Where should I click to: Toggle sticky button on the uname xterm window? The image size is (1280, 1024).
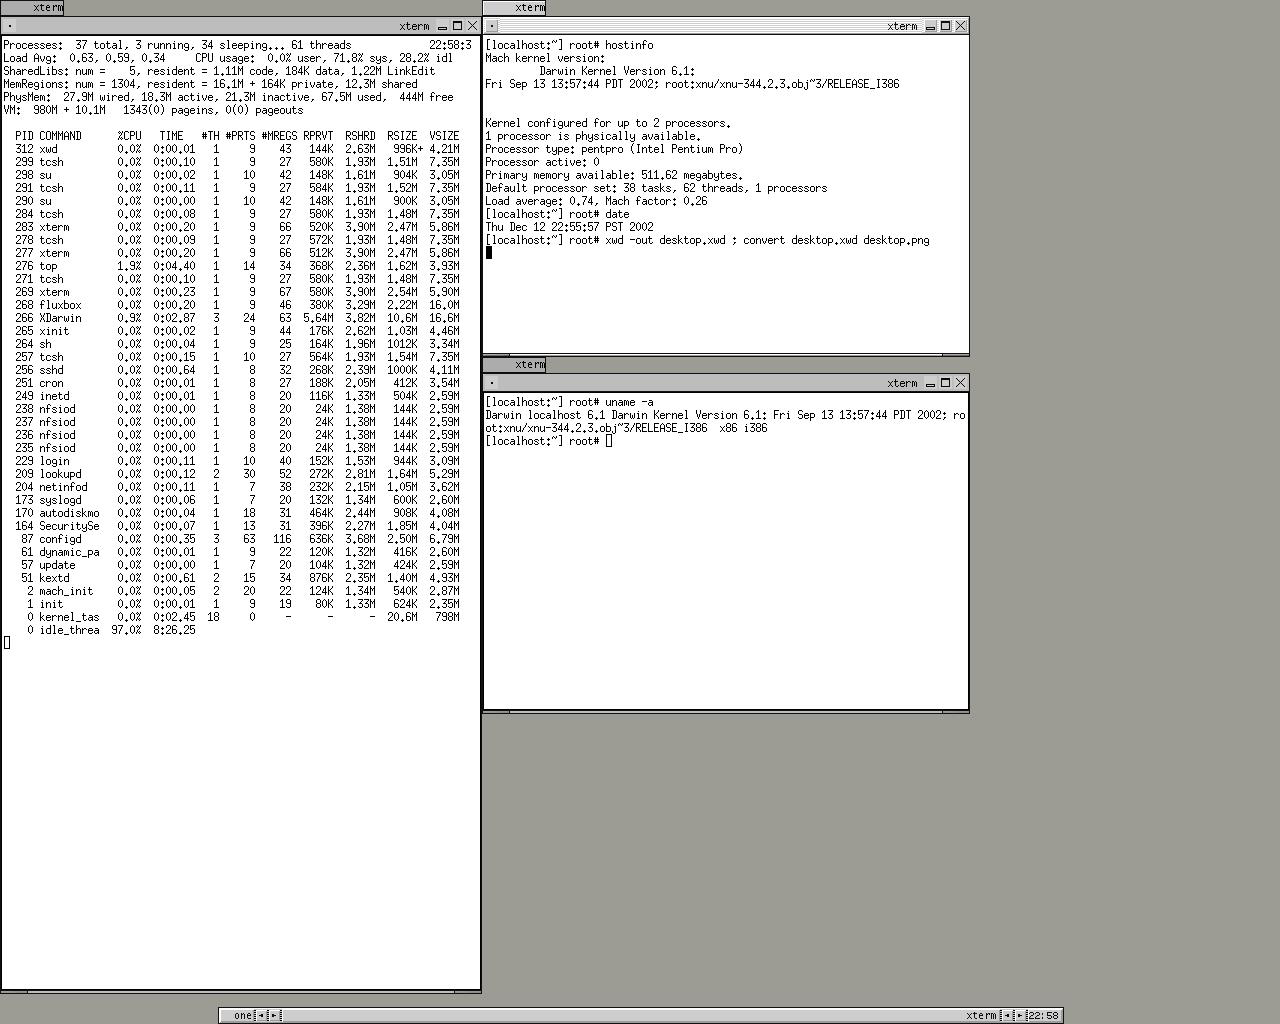click(x=492, y=383)
